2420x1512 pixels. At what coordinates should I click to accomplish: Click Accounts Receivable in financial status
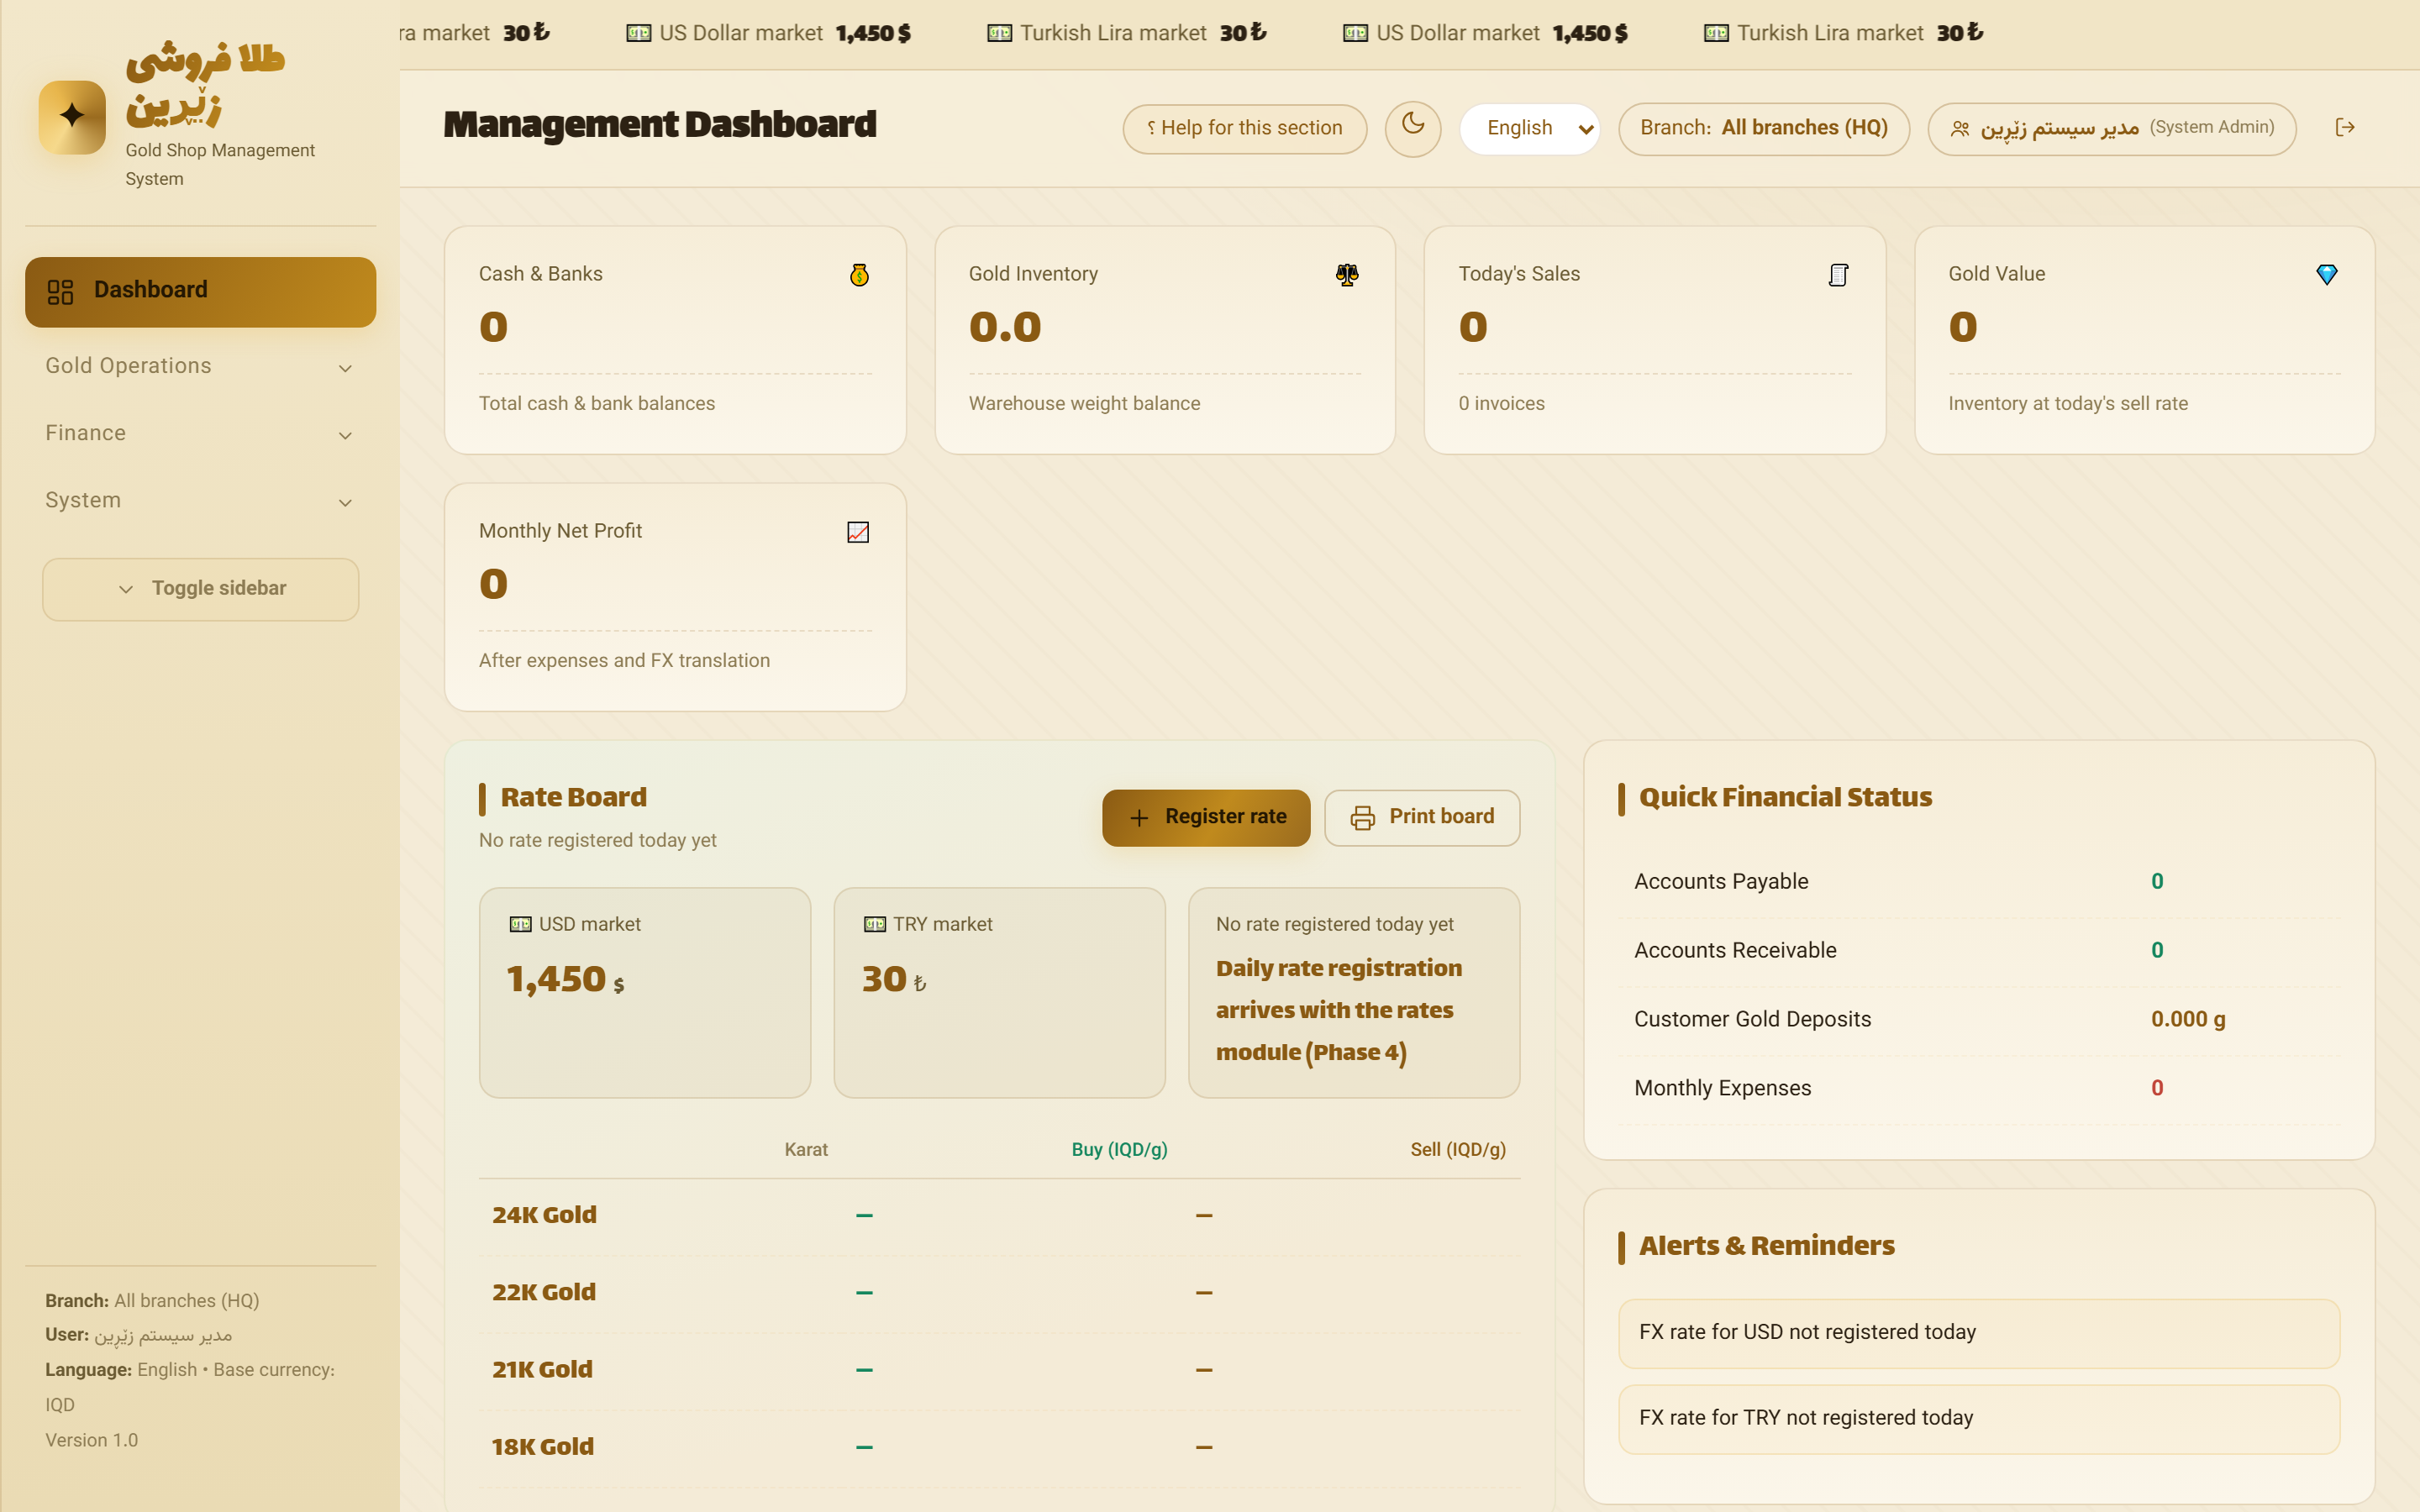pyautogui.click(x=1979, y=950)
